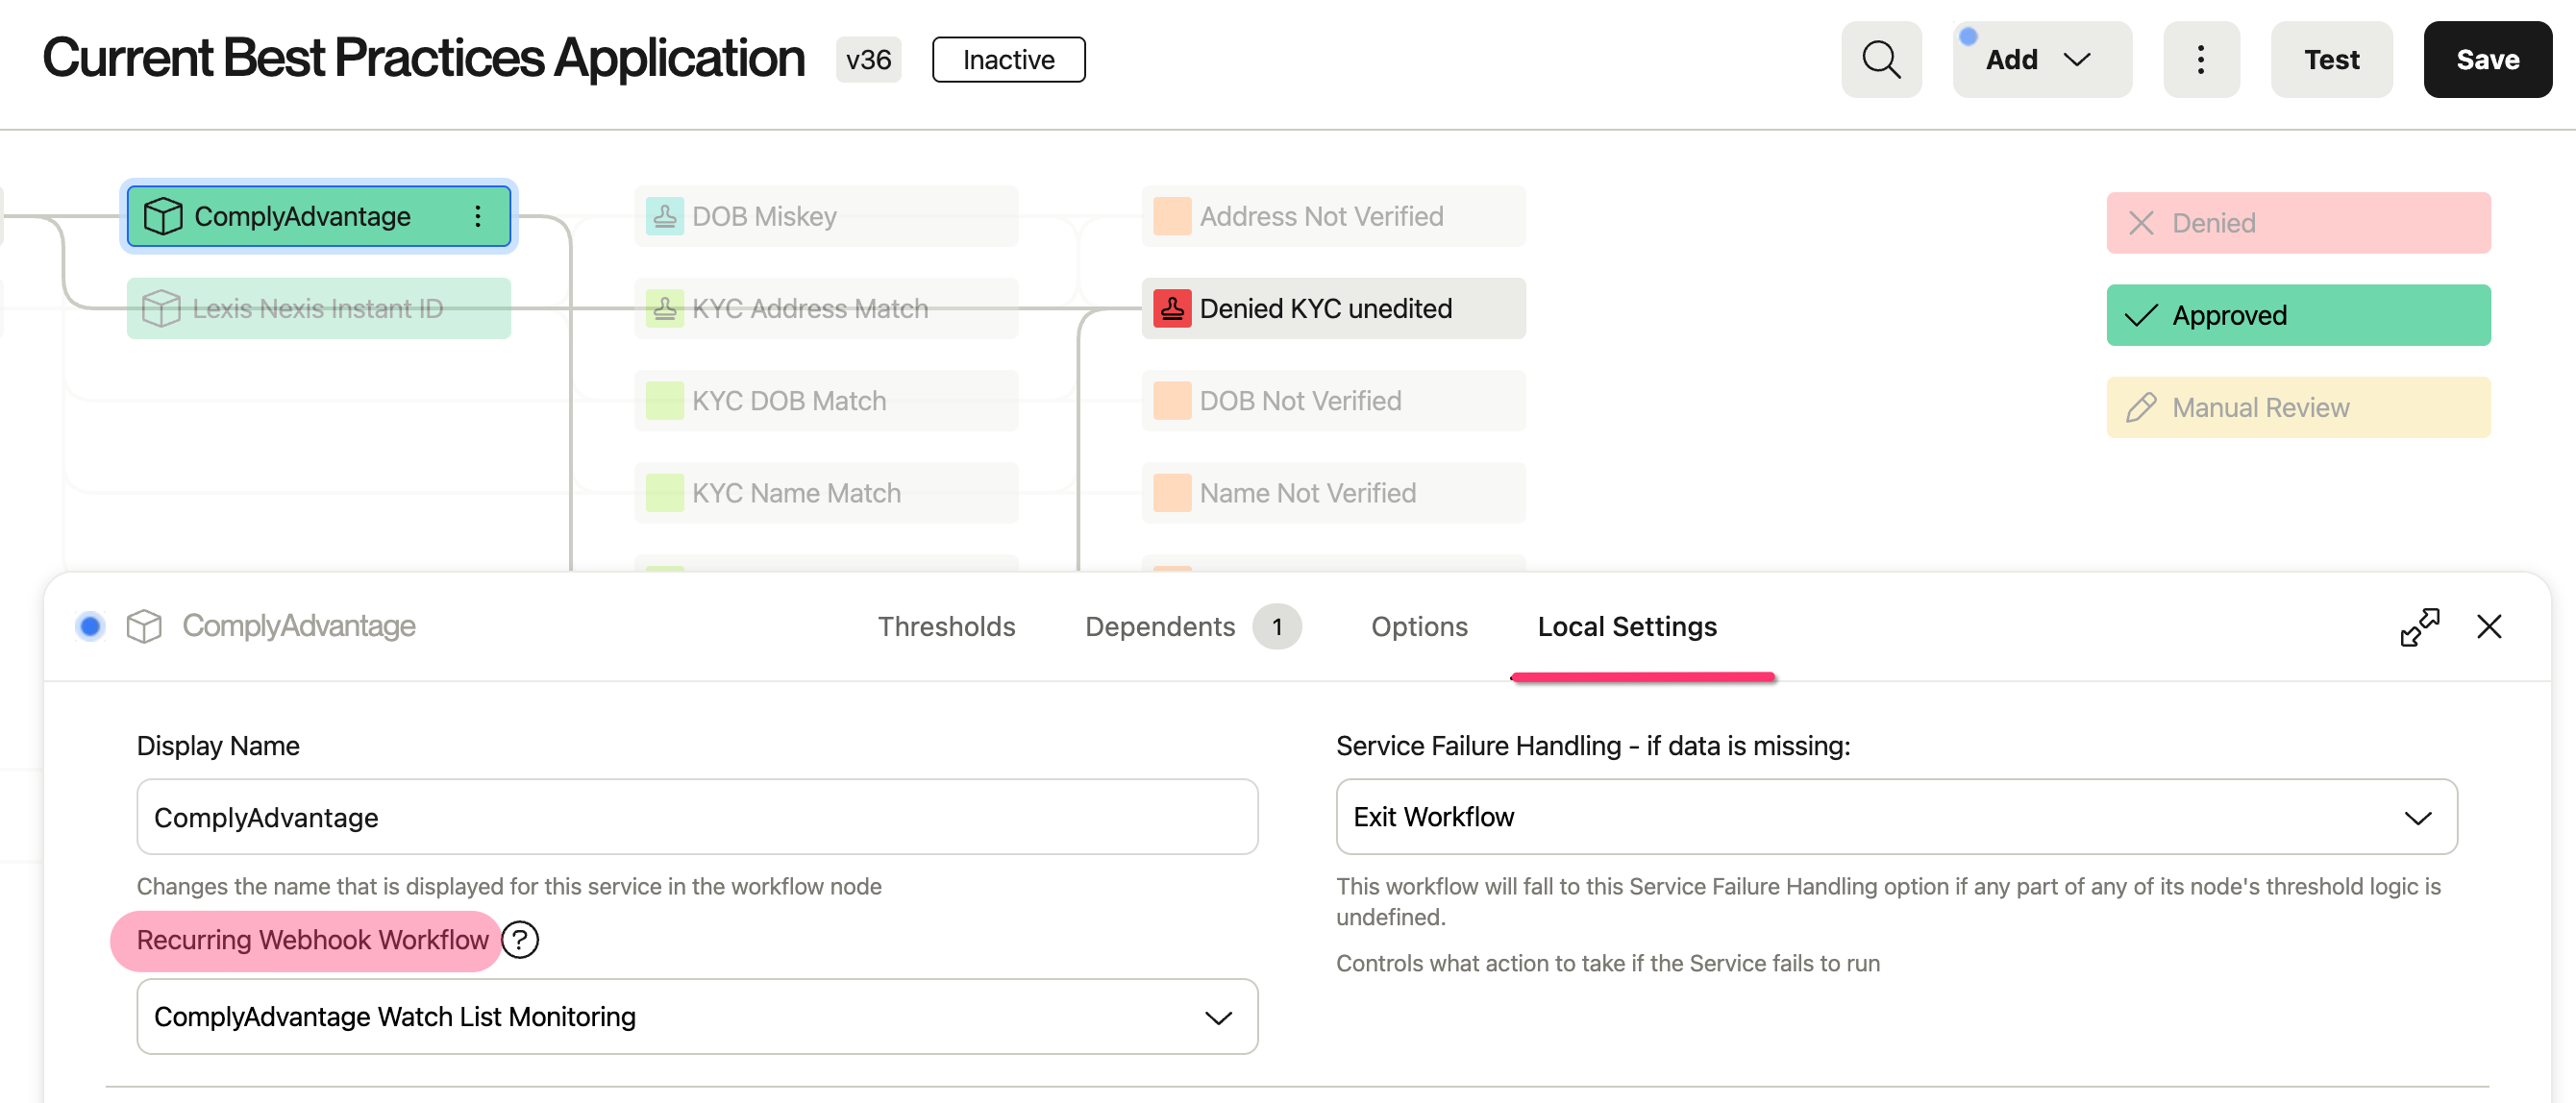Switch to the Options tab

[x=1418, y=627]
